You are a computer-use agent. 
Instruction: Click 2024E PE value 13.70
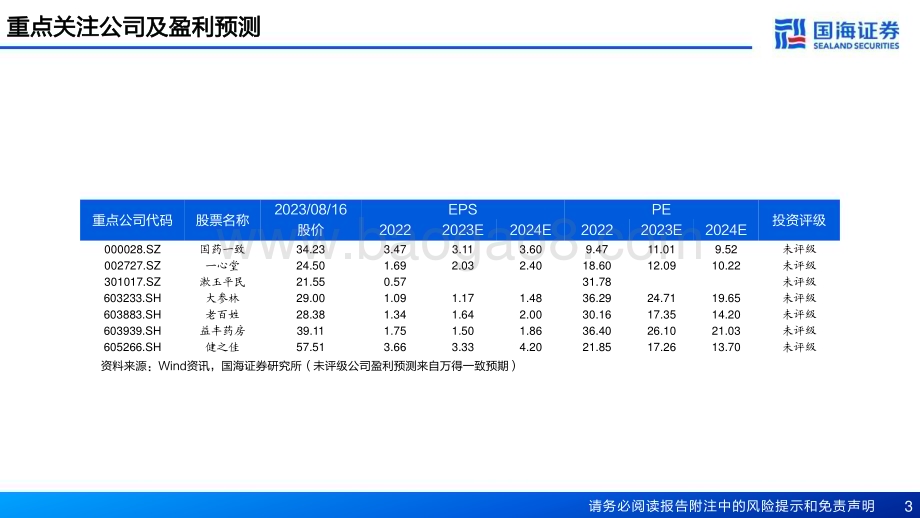click(726, 347)
